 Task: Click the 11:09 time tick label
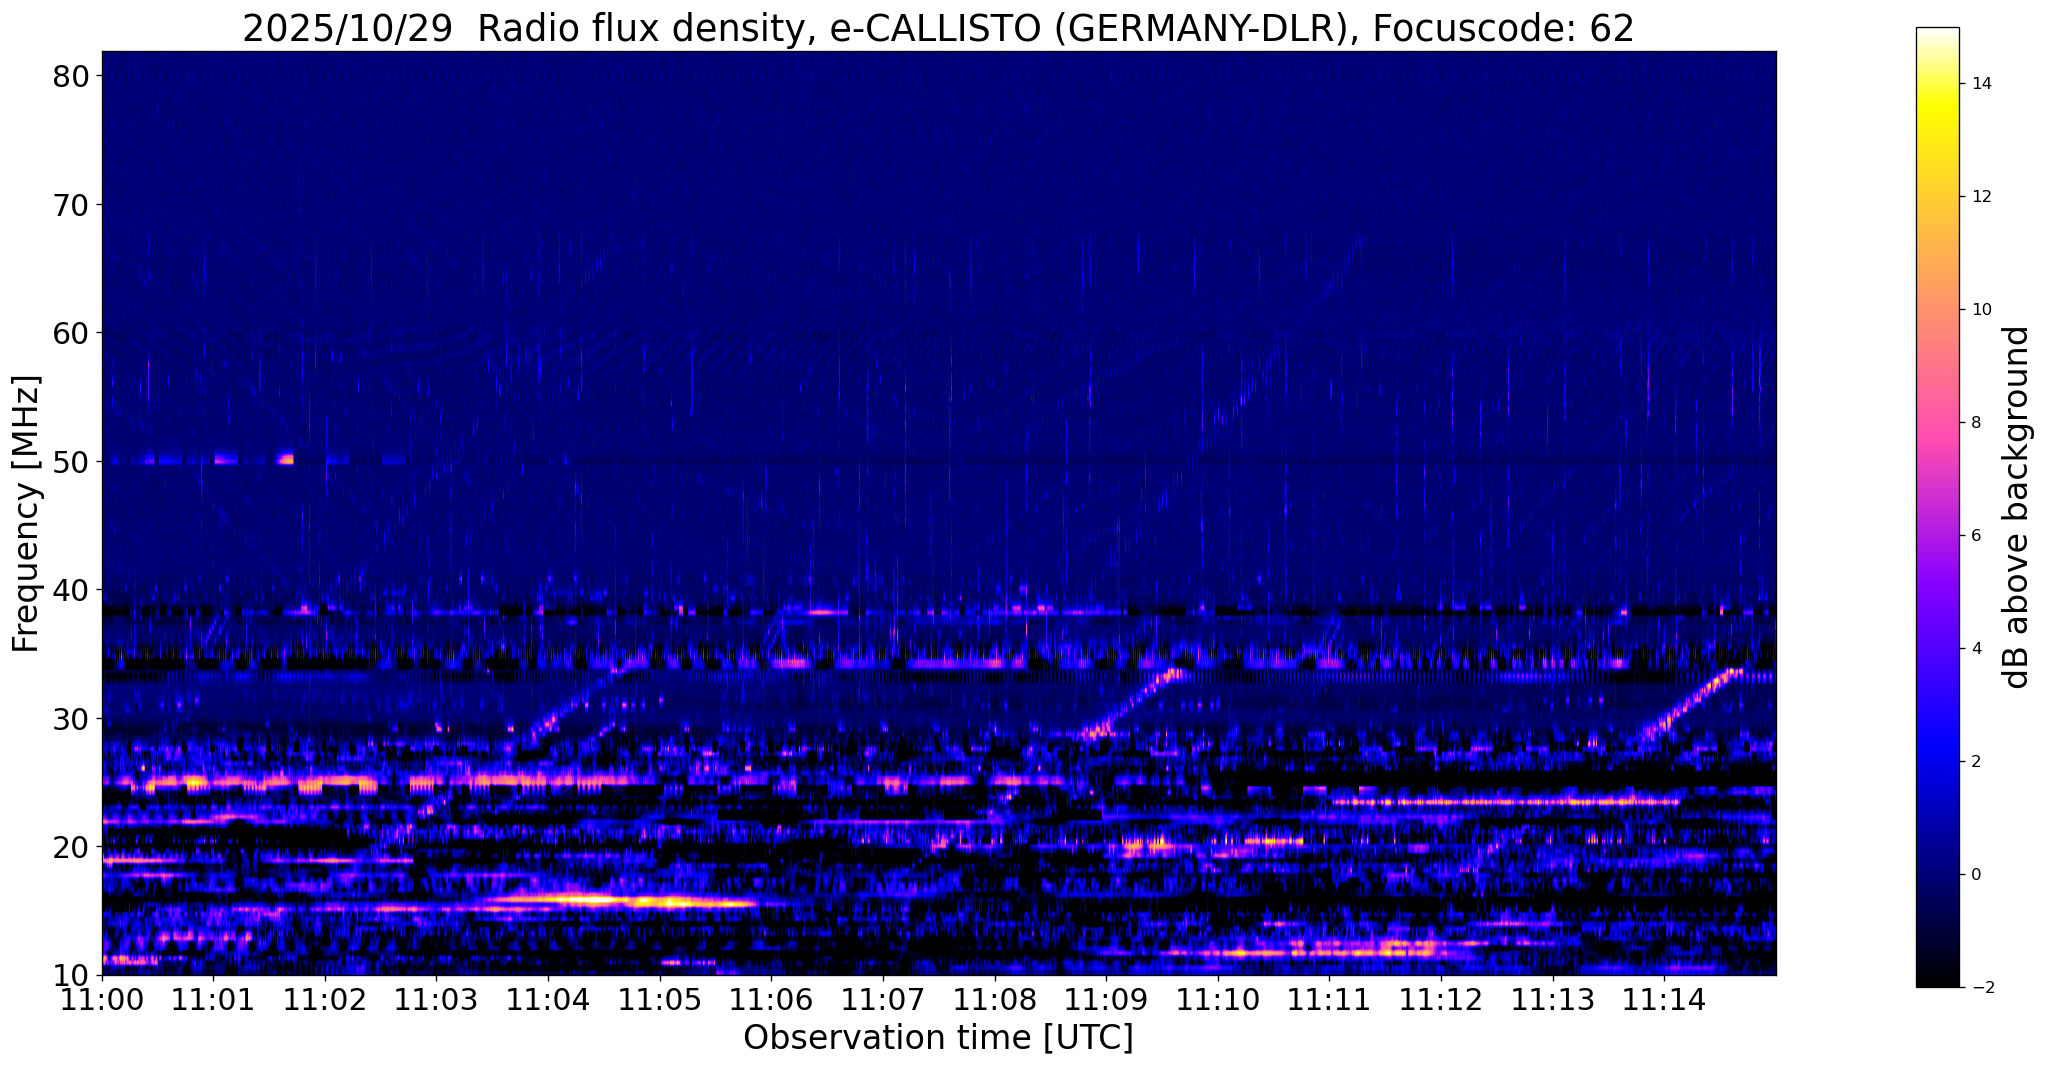(x=1106, y=998)
